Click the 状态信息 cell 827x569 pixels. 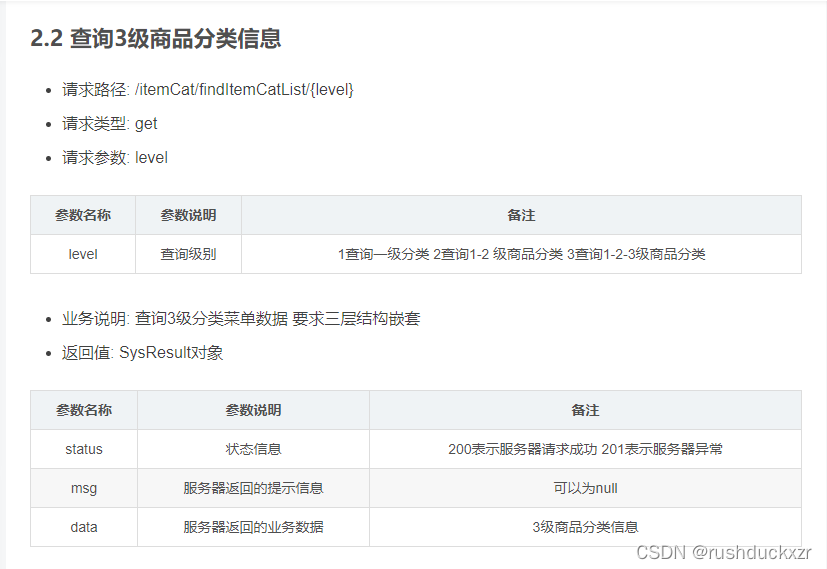(x=253, y=449)
